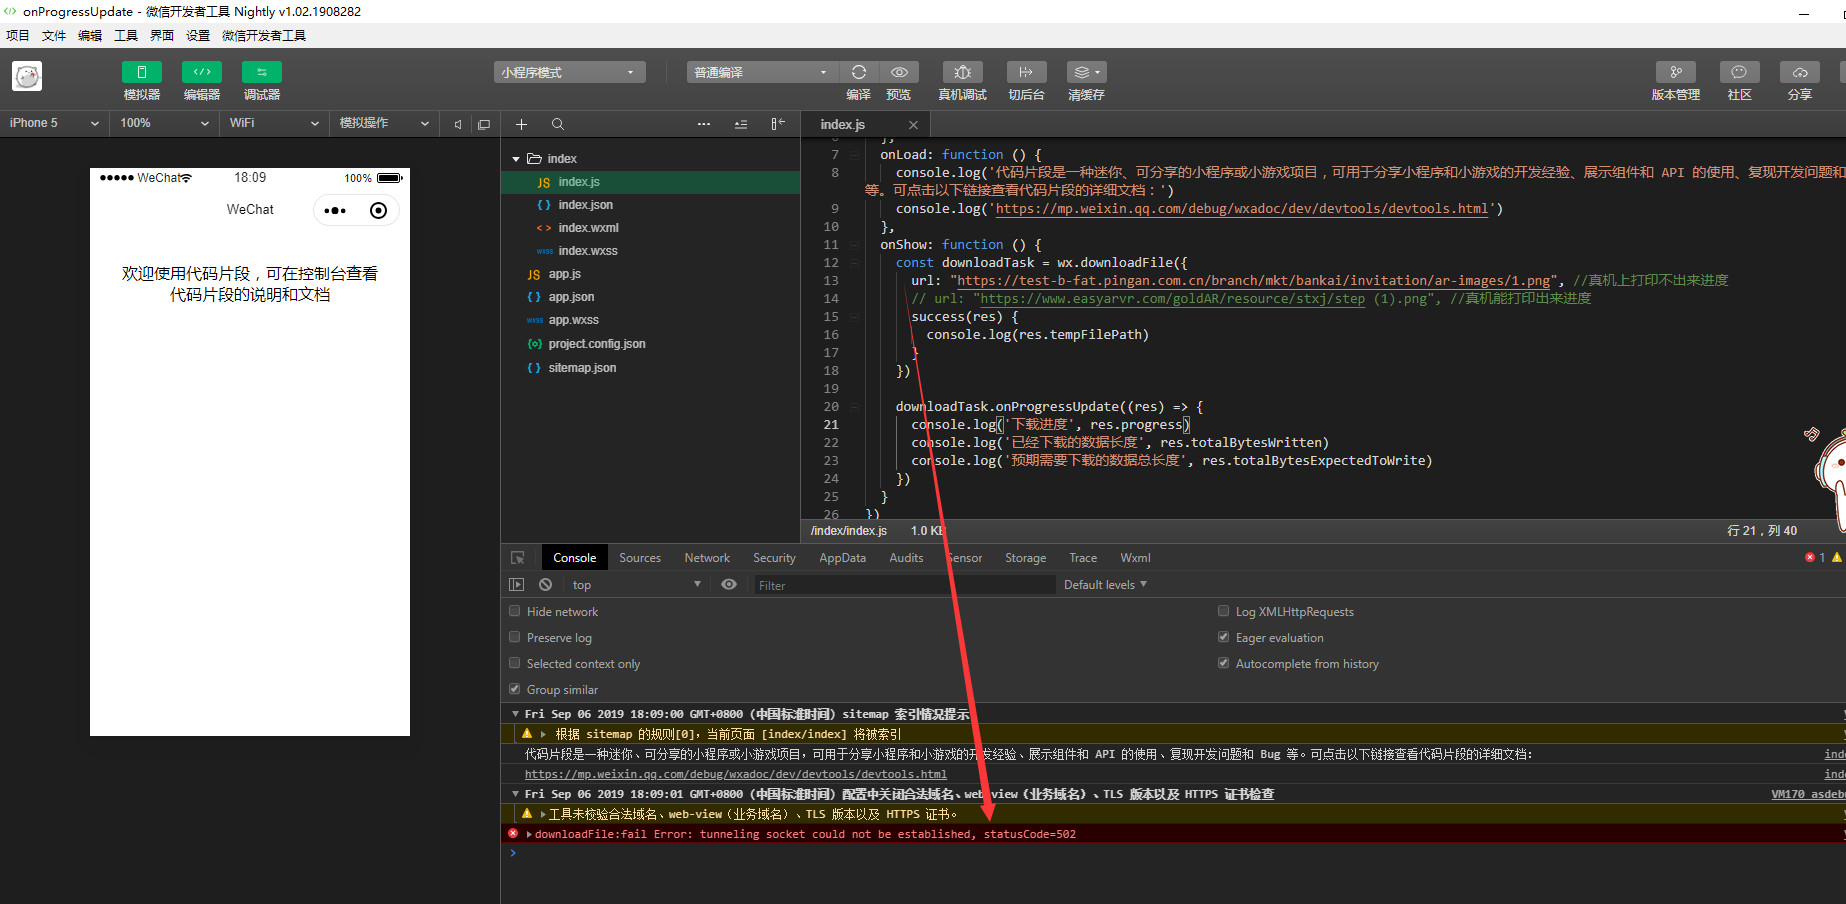
Task: Open the 小程序模式 mode dropdown
Action: coord(569,72)
